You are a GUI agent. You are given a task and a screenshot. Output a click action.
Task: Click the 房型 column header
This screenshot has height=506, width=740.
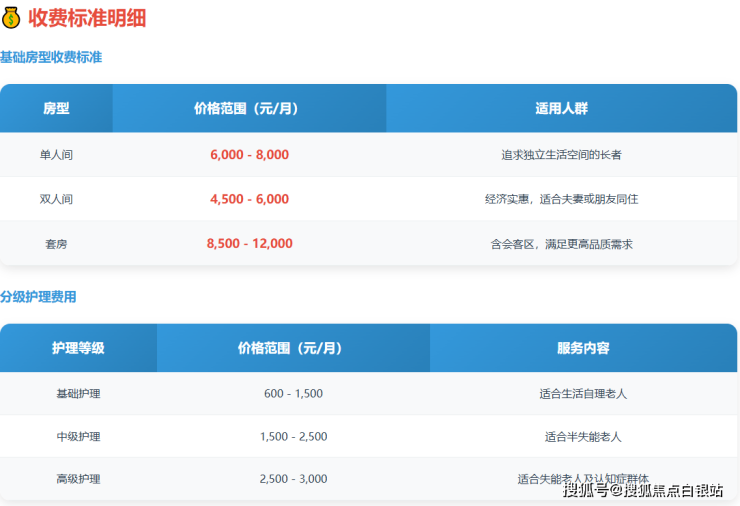tap(56, 108)
